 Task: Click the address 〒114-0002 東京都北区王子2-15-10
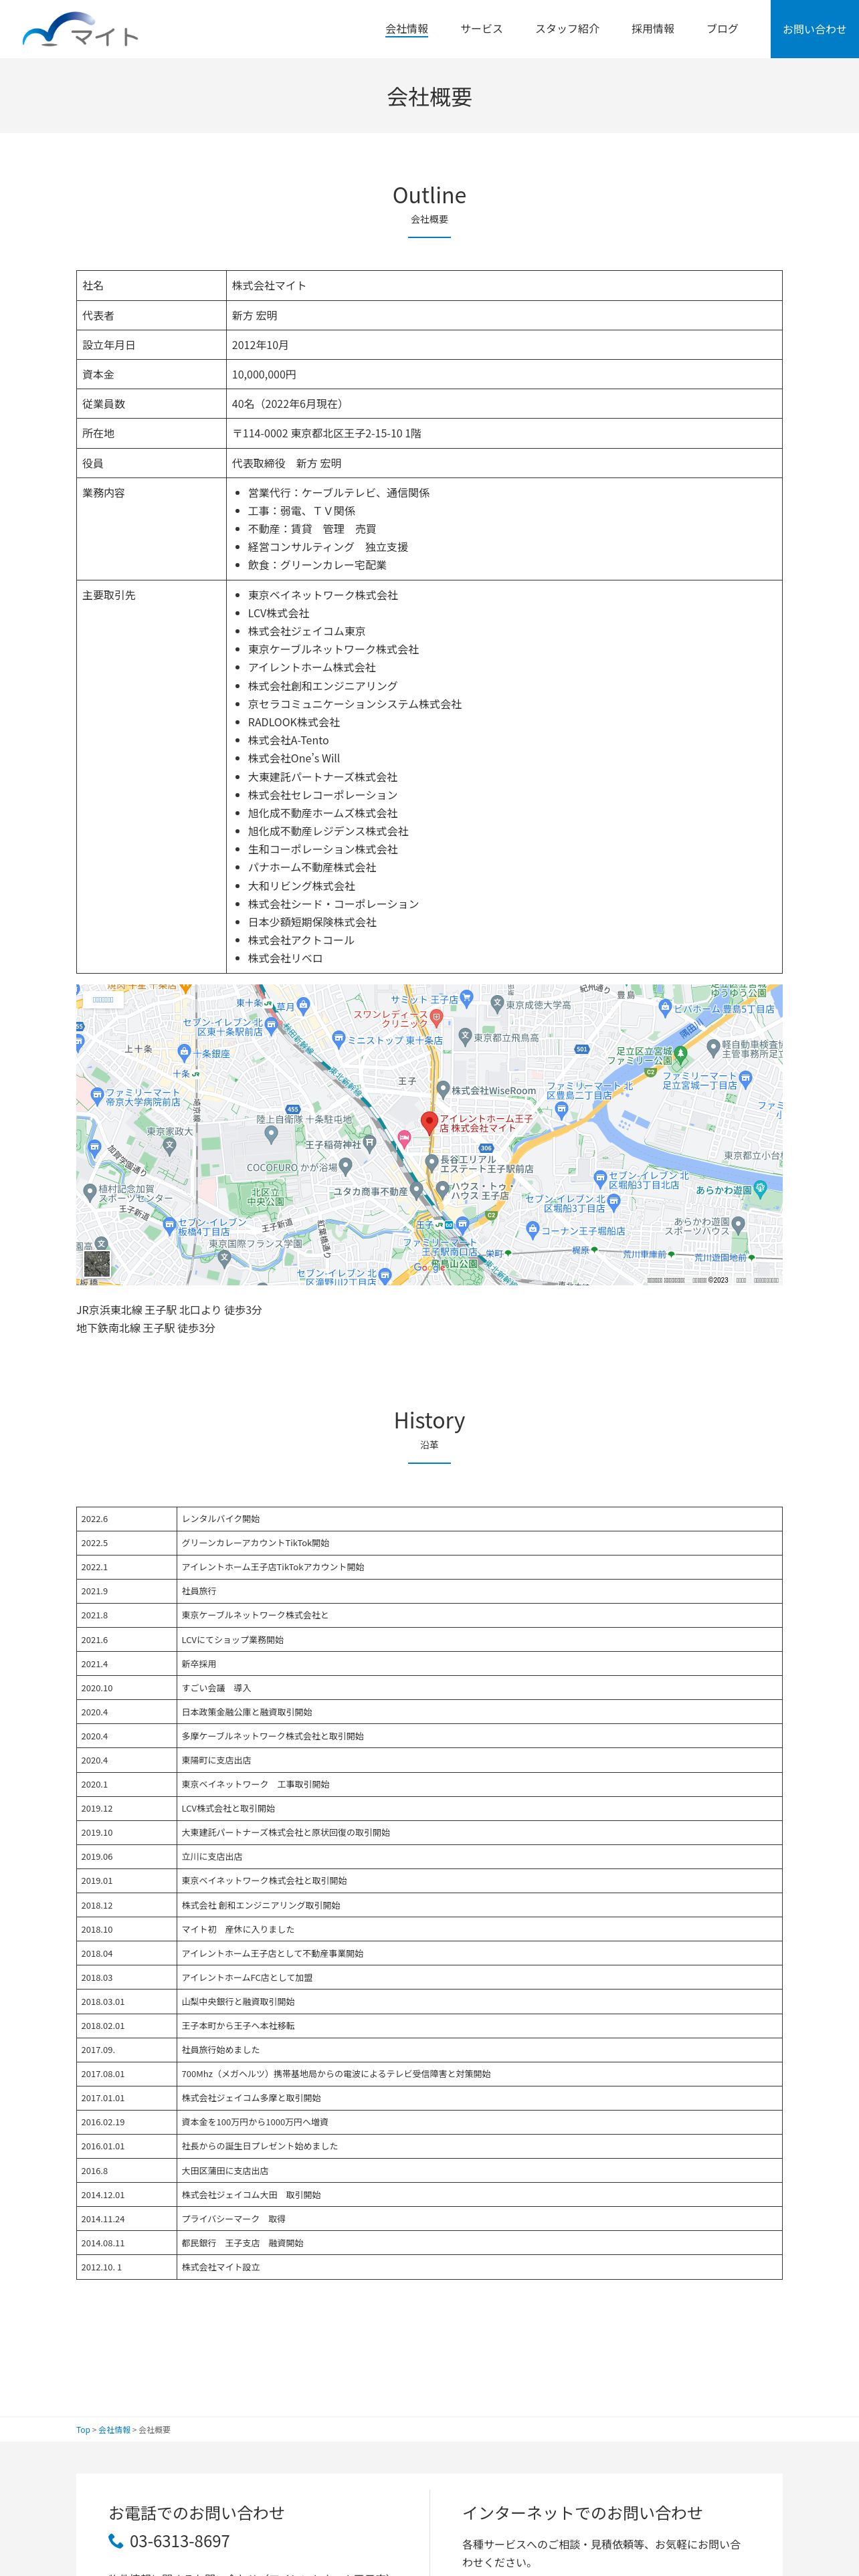(326, 433)
